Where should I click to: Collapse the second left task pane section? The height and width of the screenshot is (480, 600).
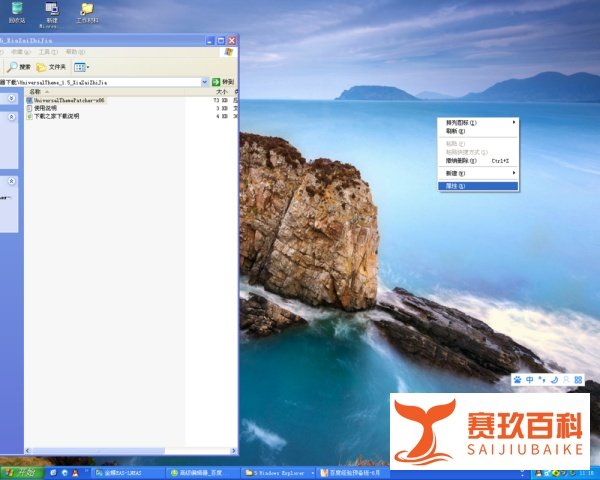[10, 182]
